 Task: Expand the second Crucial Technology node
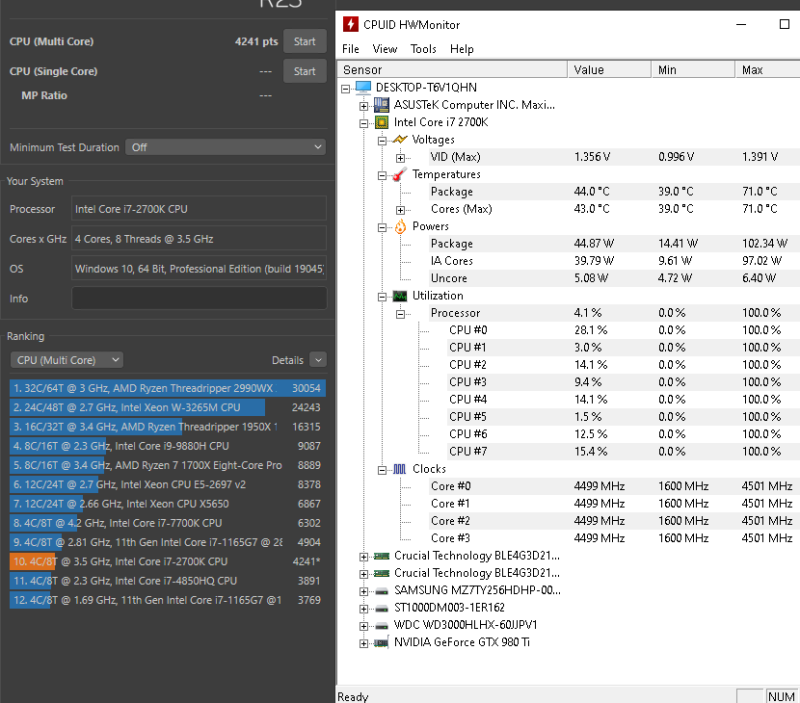(363, 574)
